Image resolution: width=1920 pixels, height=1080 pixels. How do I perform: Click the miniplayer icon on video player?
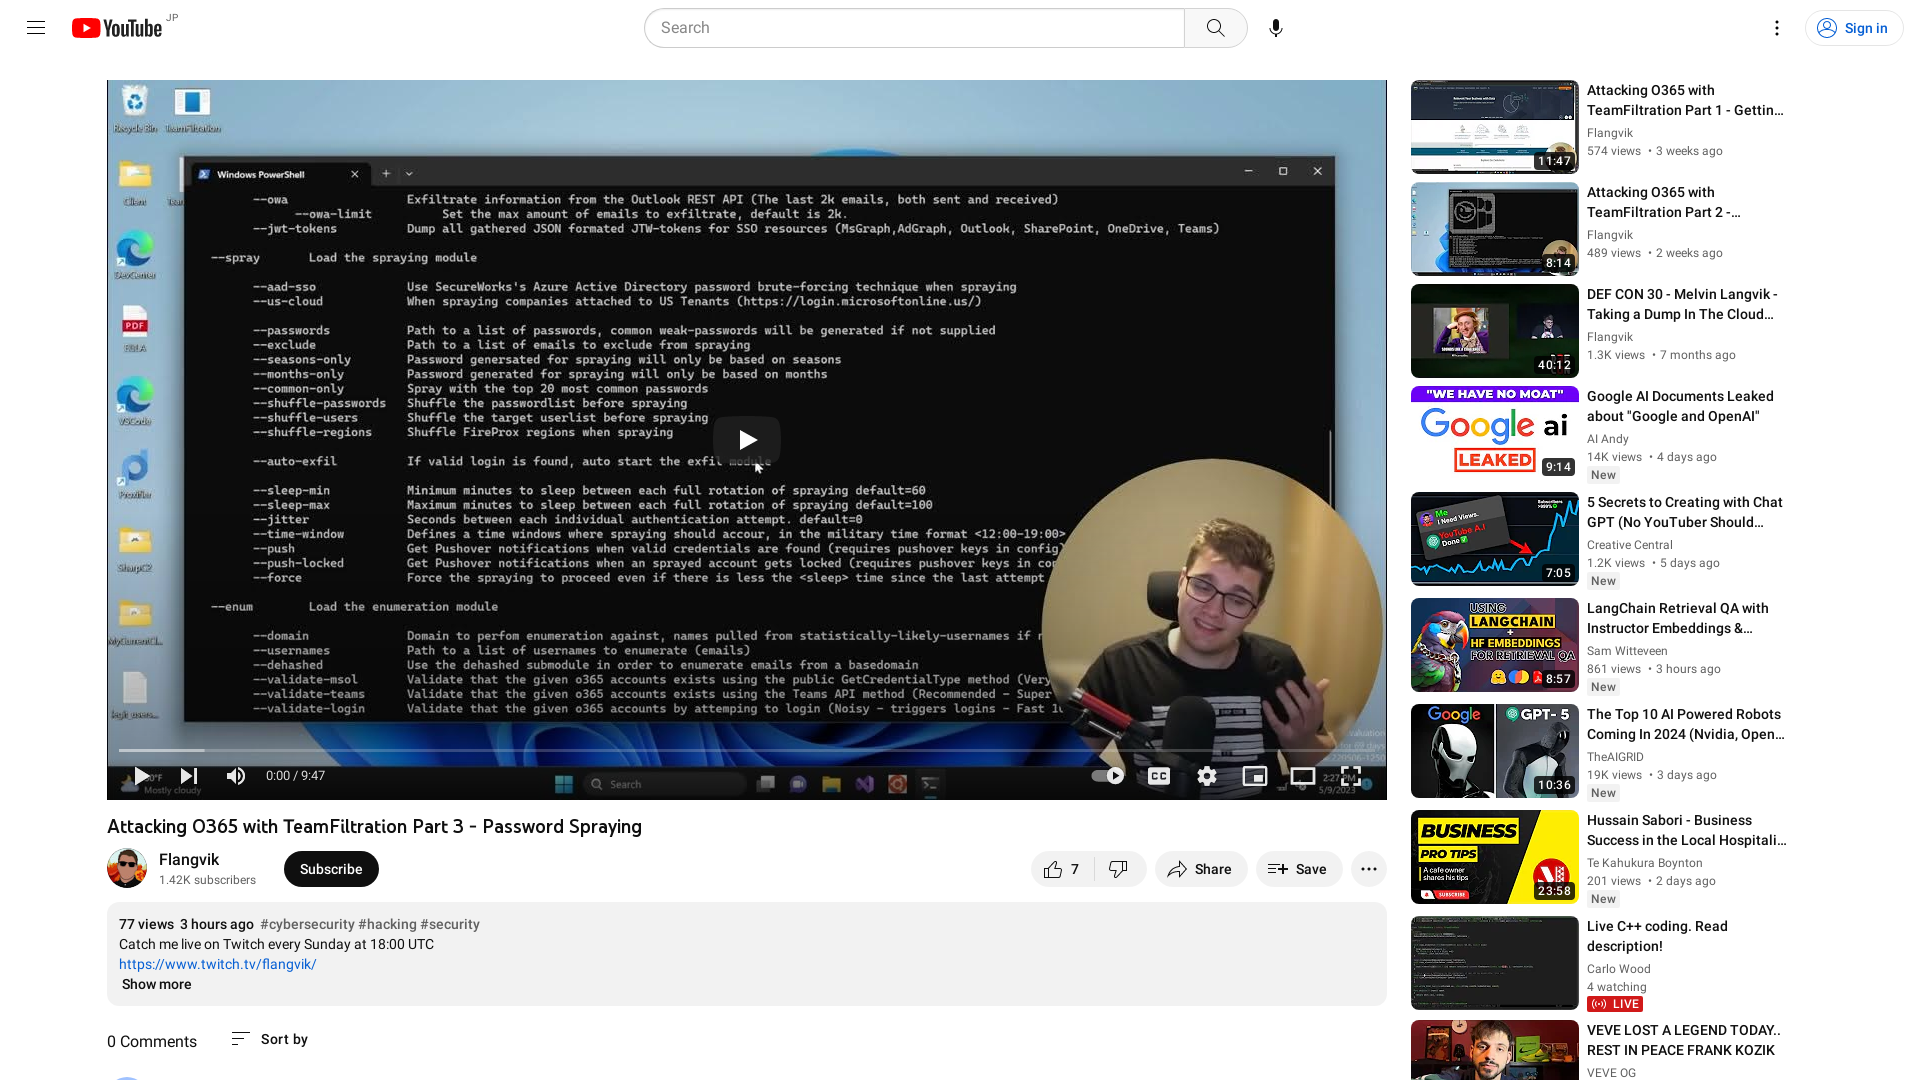[1255, 775]
